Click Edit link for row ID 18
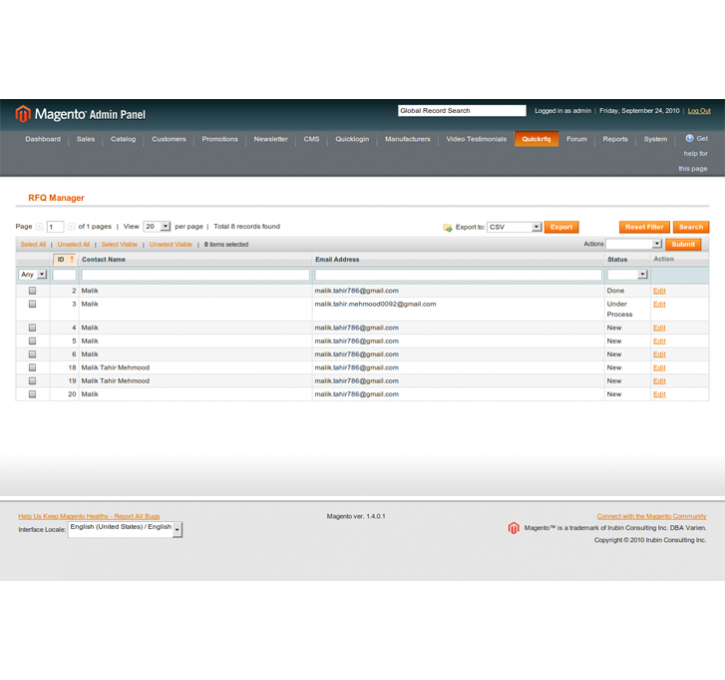The image size is (725, 680). 659,368
